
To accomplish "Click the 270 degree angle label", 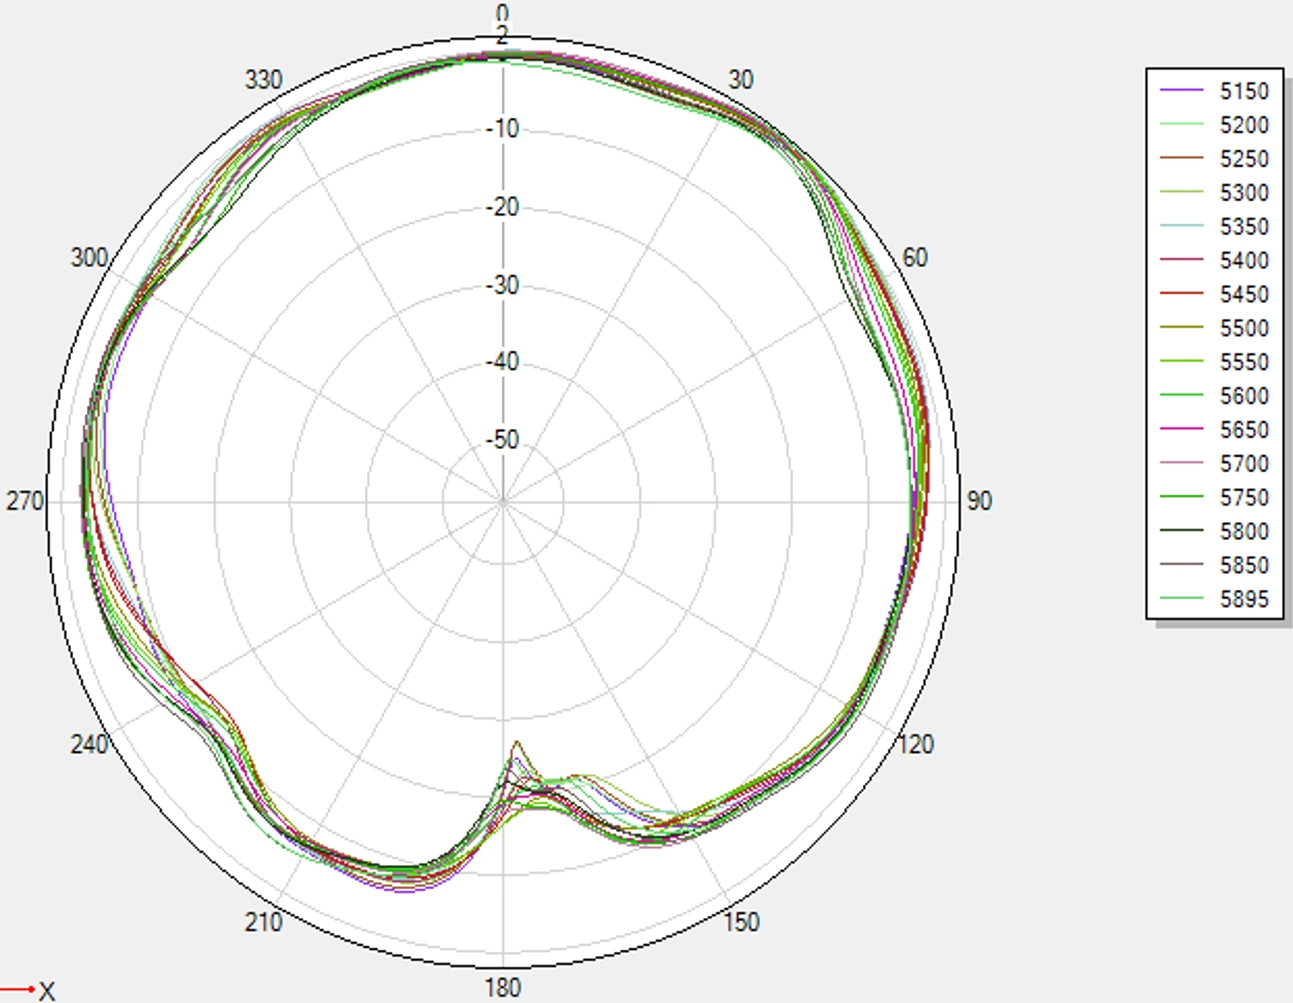I will click(x=25, y=501).
